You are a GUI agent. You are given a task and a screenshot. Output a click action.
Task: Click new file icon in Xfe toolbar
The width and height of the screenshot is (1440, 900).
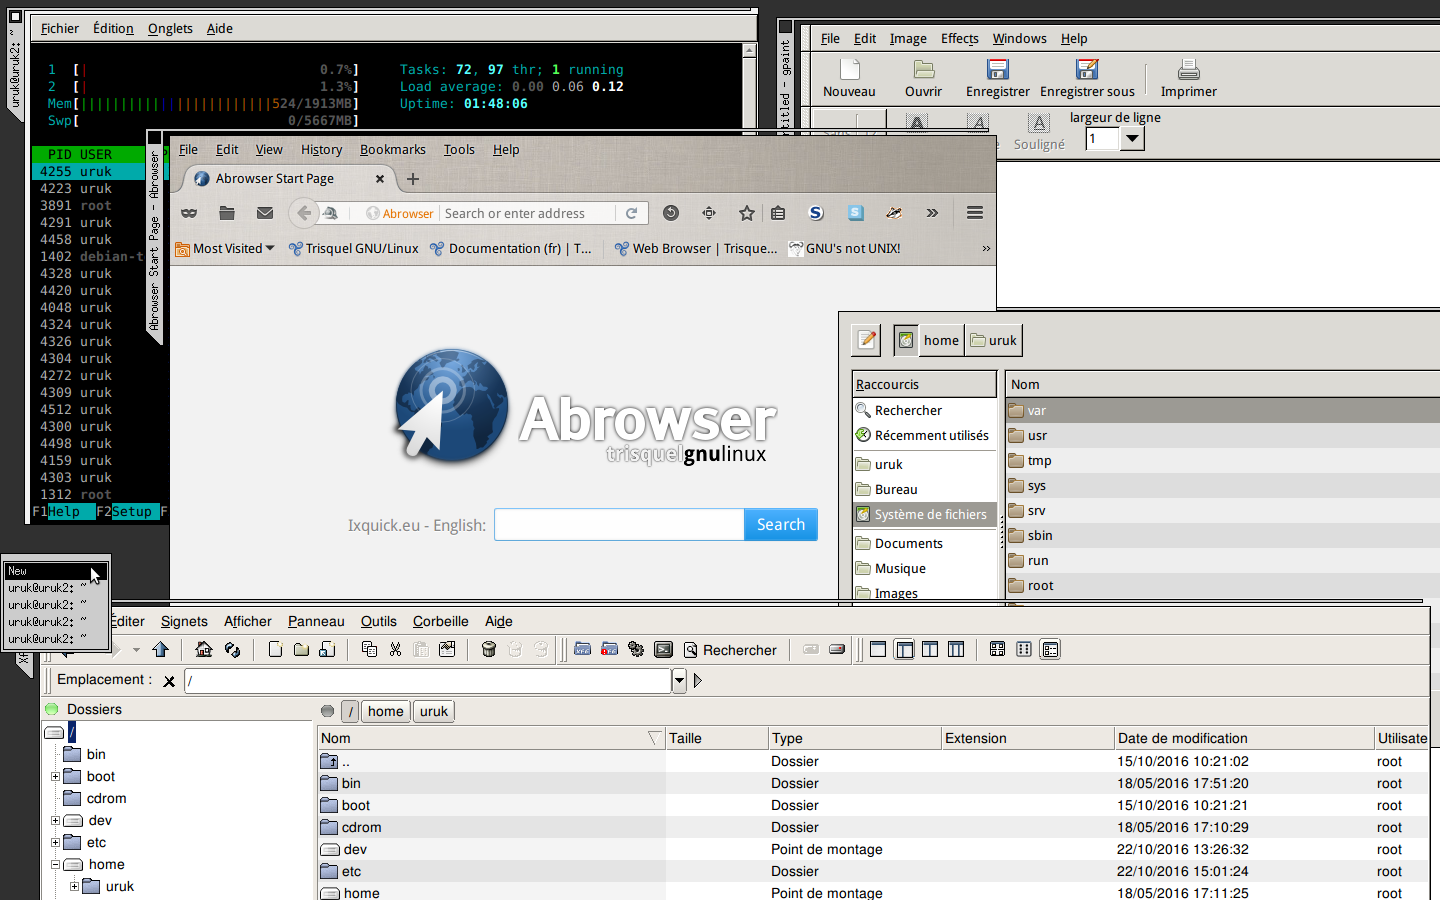(x=275, y=650)
